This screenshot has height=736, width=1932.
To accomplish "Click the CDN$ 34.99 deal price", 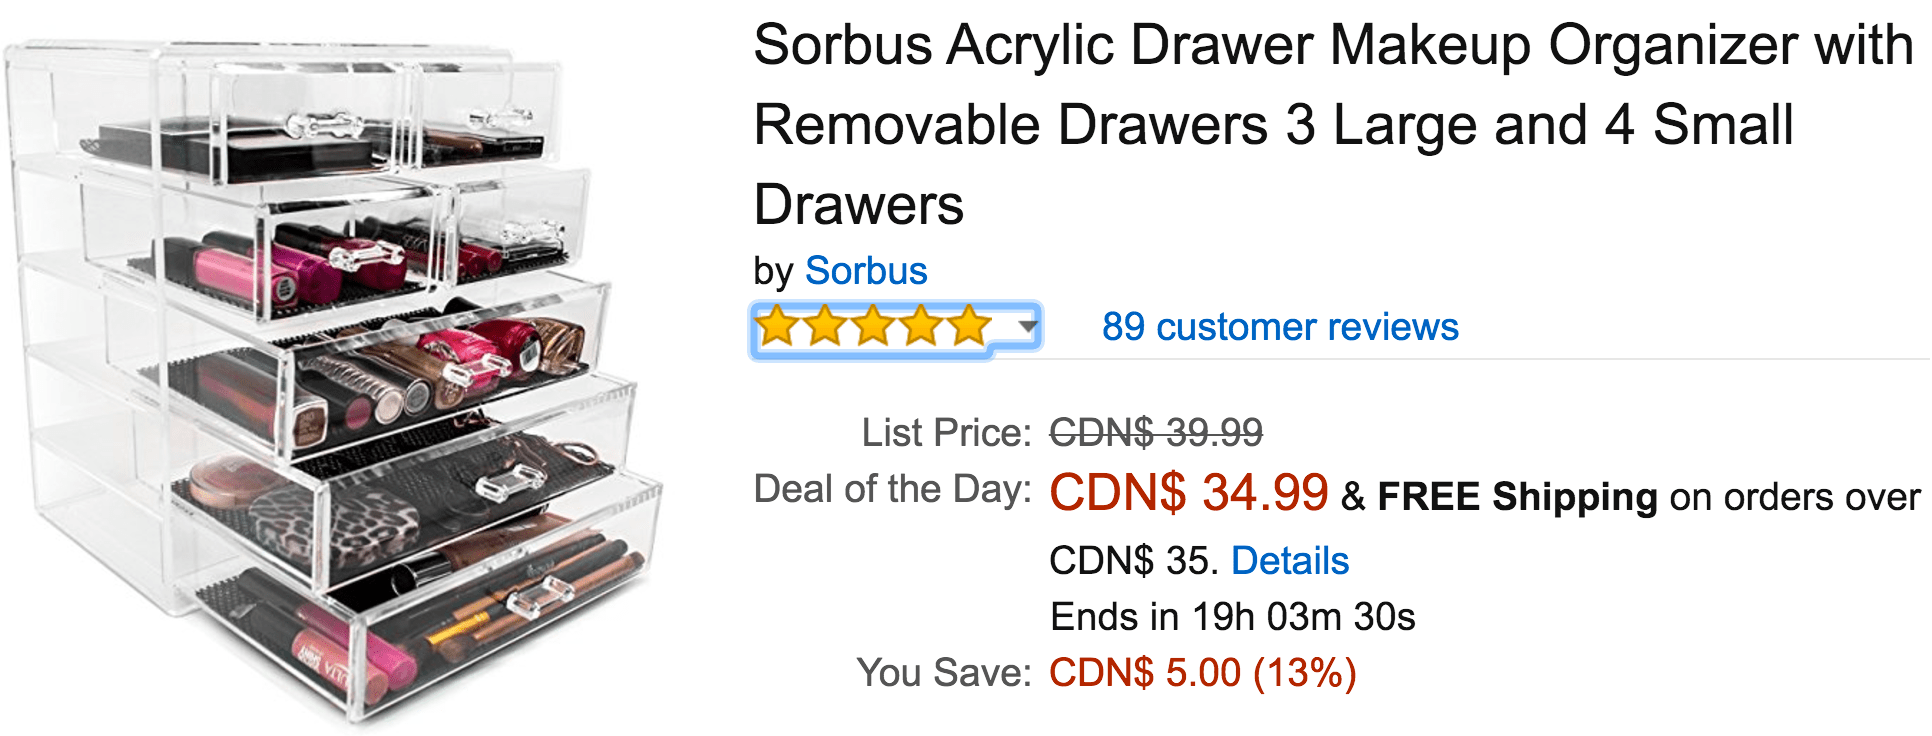I will tap(1189, 492).
